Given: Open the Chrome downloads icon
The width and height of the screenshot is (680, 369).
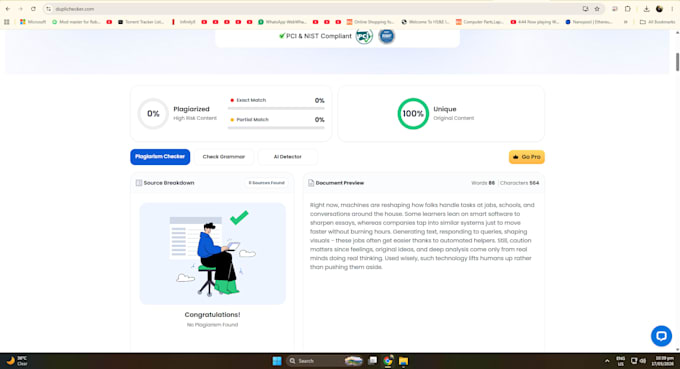Looking at the screenshot, I should tap(646, 9).
